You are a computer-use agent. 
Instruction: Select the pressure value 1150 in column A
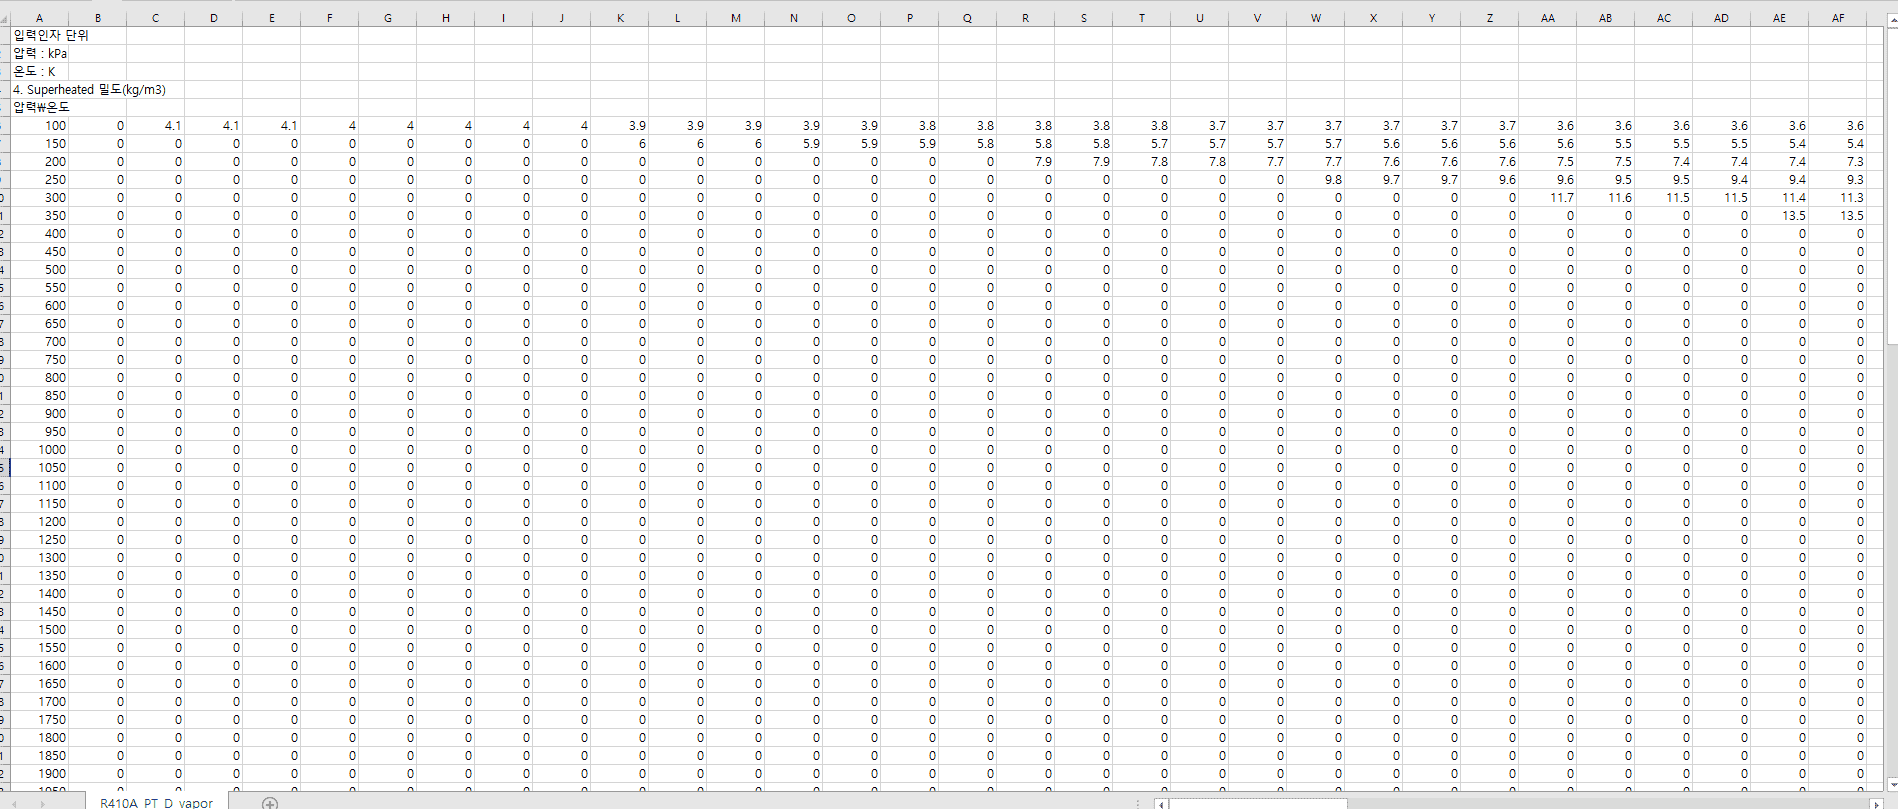(x=39, y=503)
